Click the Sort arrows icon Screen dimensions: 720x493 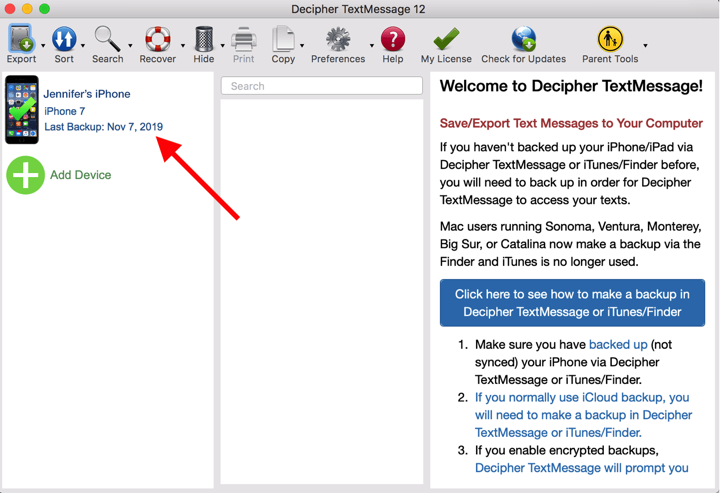pyautogui.click(x=64, y=40)
